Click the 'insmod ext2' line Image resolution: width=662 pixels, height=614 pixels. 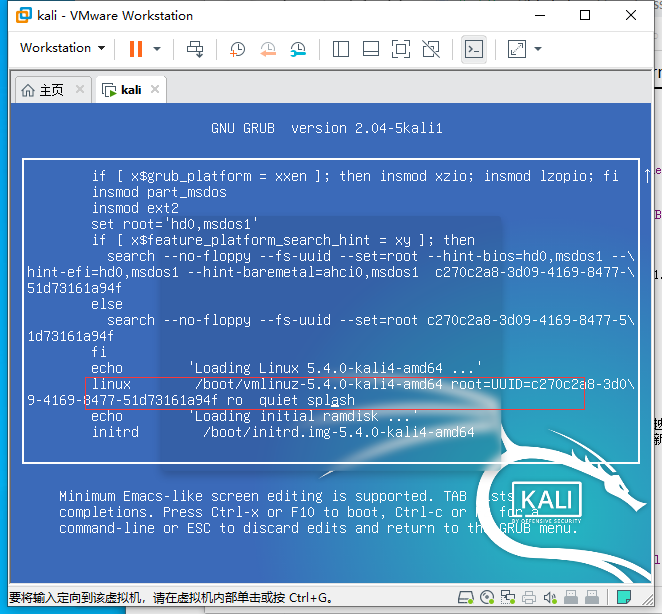pyautogui.click(x=135, y=208)
